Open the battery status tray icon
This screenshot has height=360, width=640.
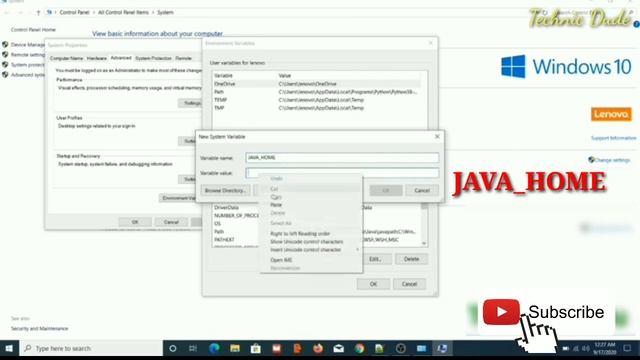[566, 349]
